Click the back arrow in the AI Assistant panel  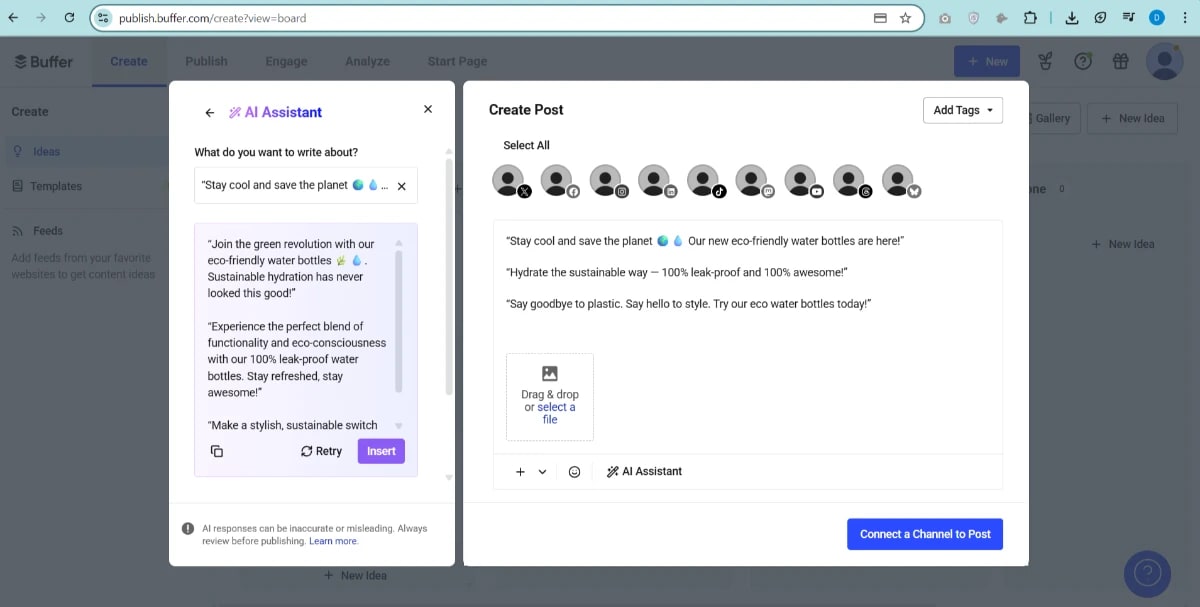coord(210,112)
